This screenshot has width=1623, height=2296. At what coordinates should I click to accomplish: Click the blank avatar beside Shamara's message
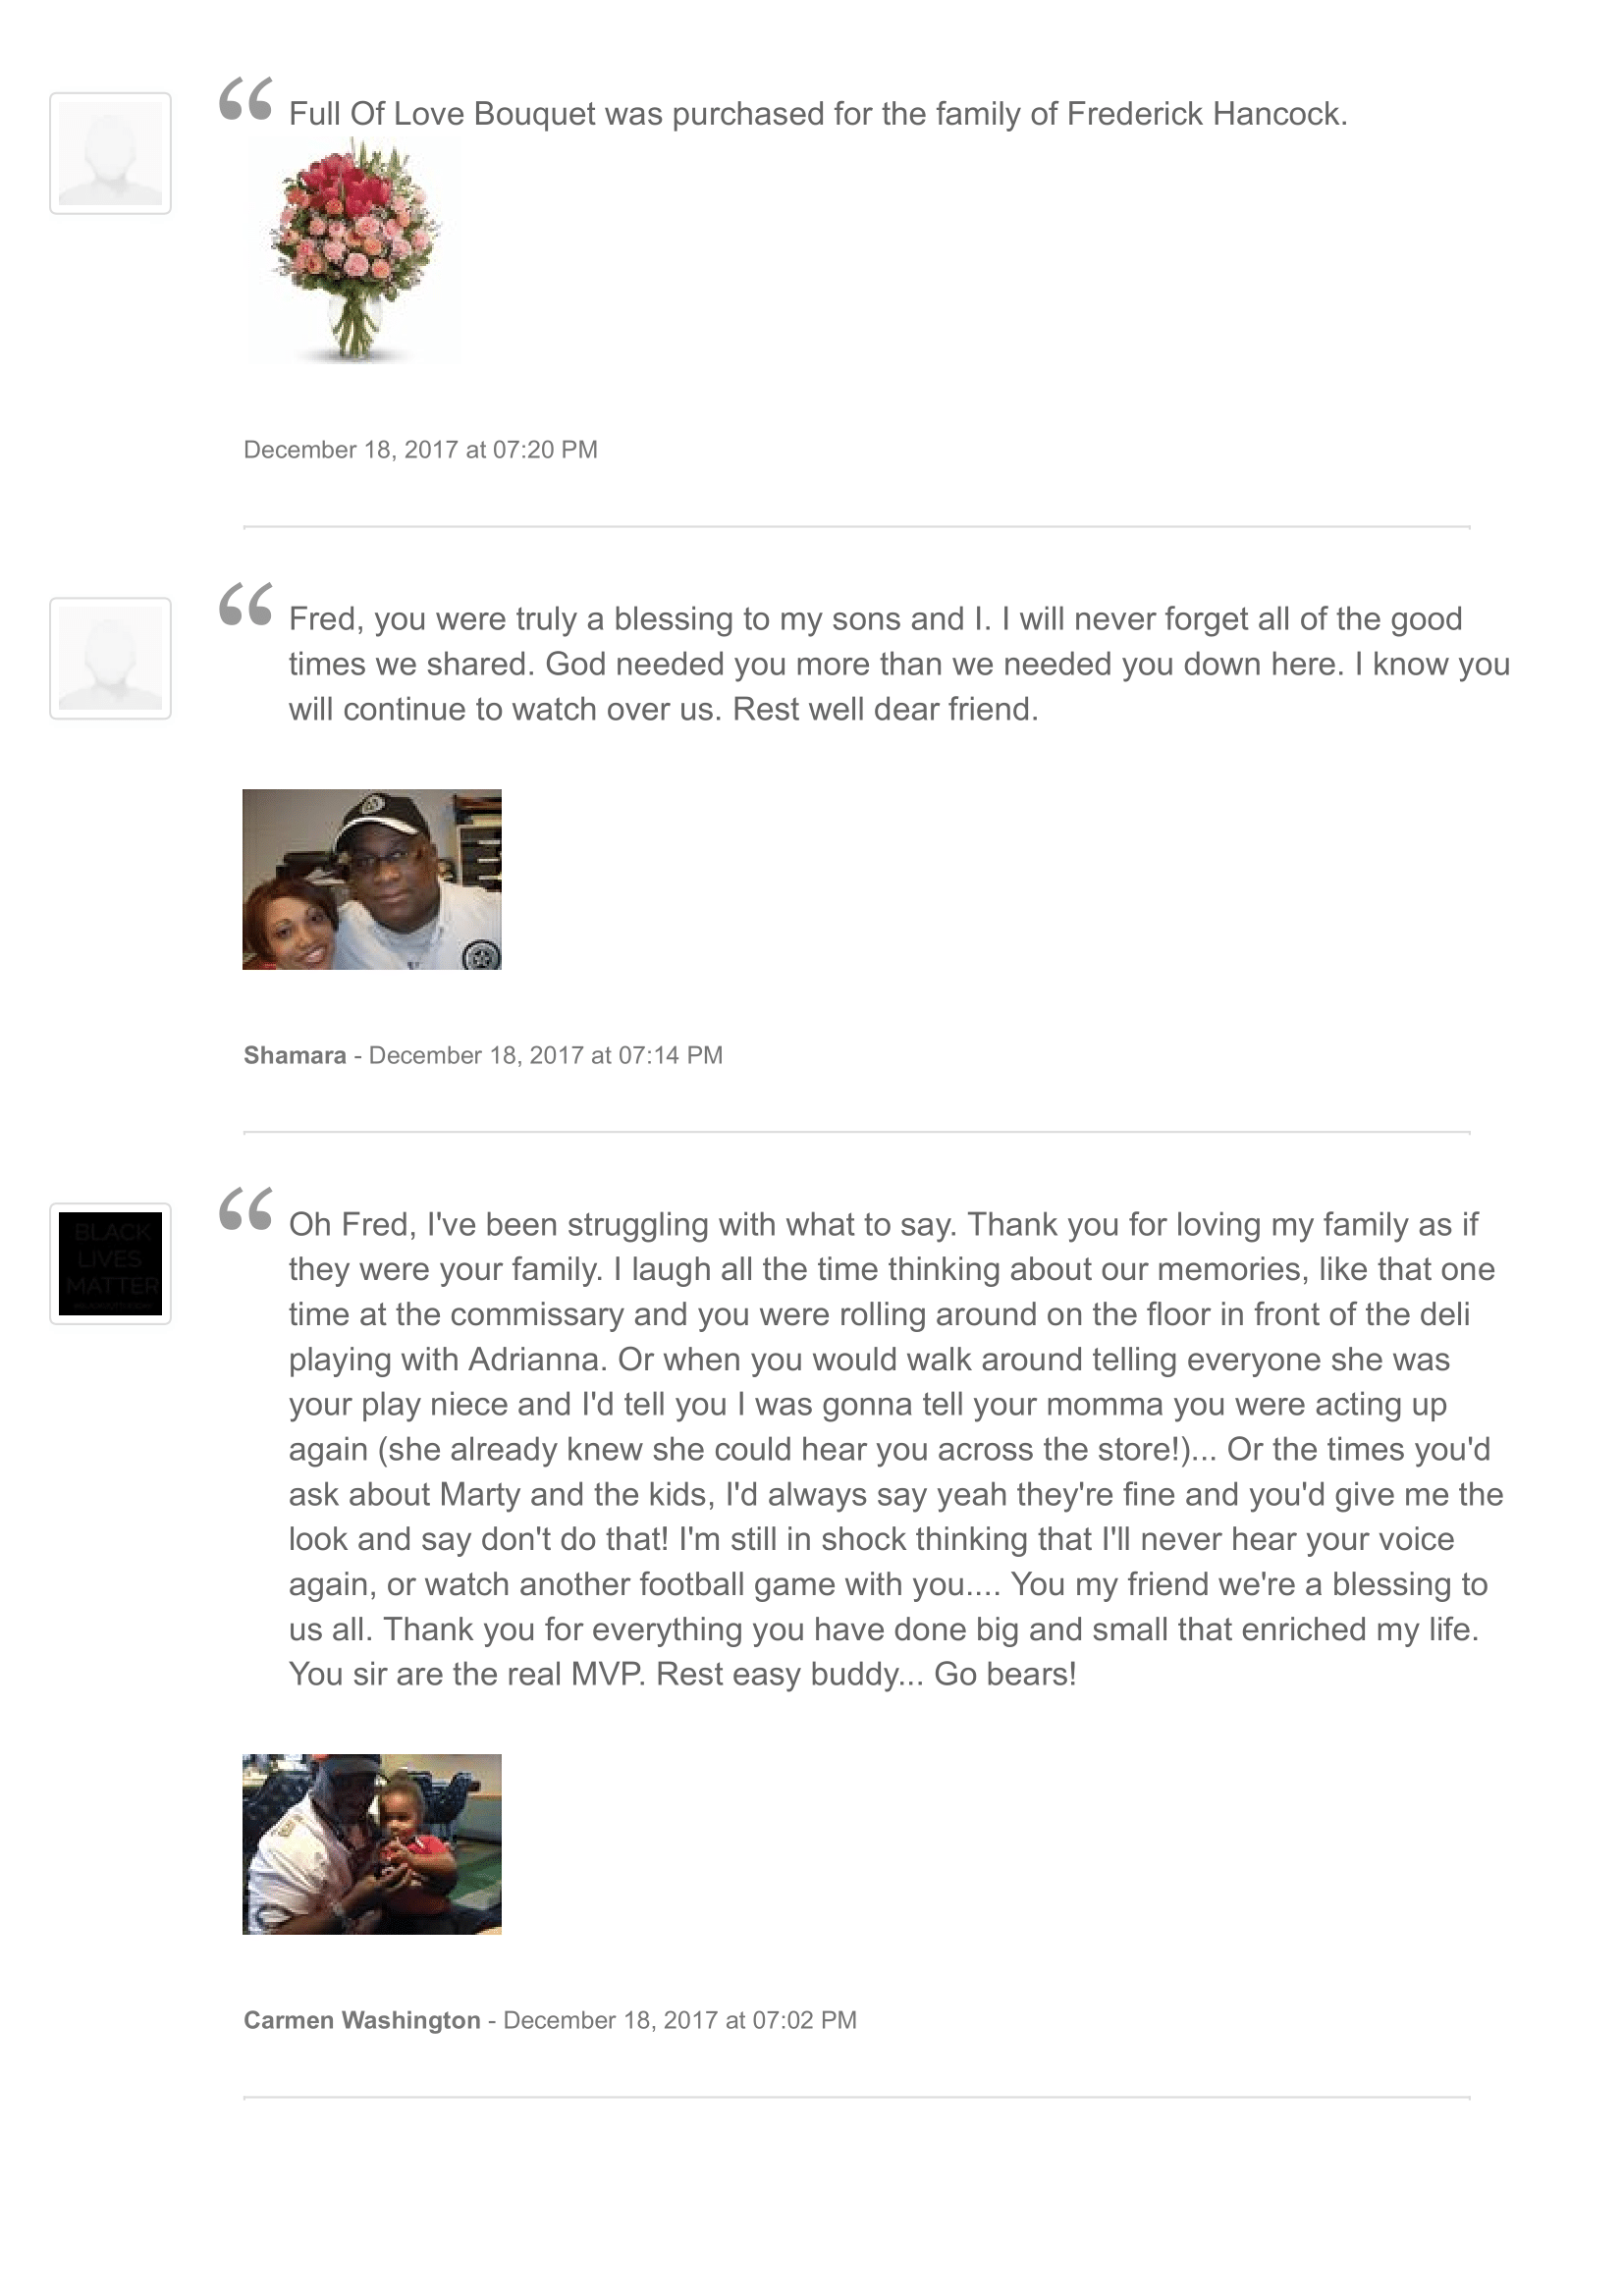coord(110,658)
